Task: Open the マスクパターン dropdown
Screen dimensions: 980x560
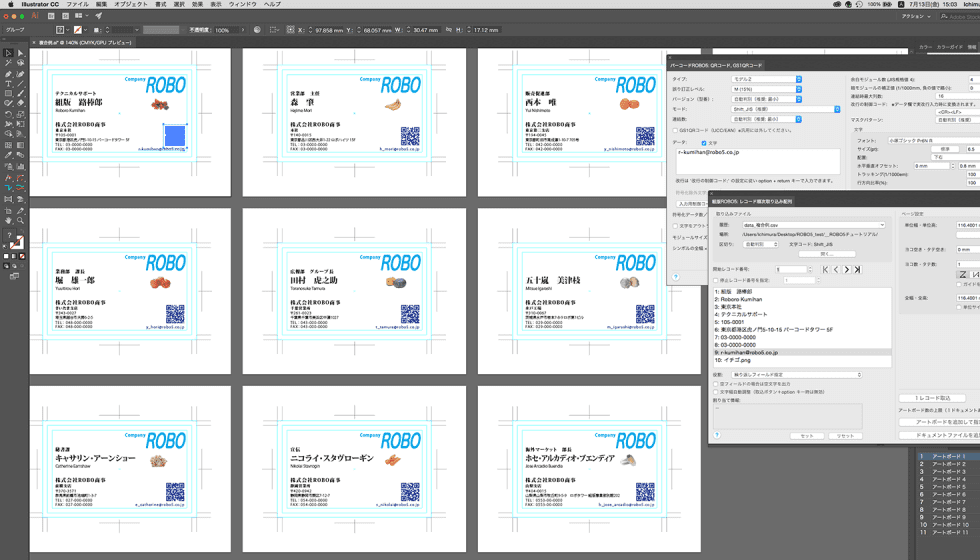Action: click(x=958, y=119)
